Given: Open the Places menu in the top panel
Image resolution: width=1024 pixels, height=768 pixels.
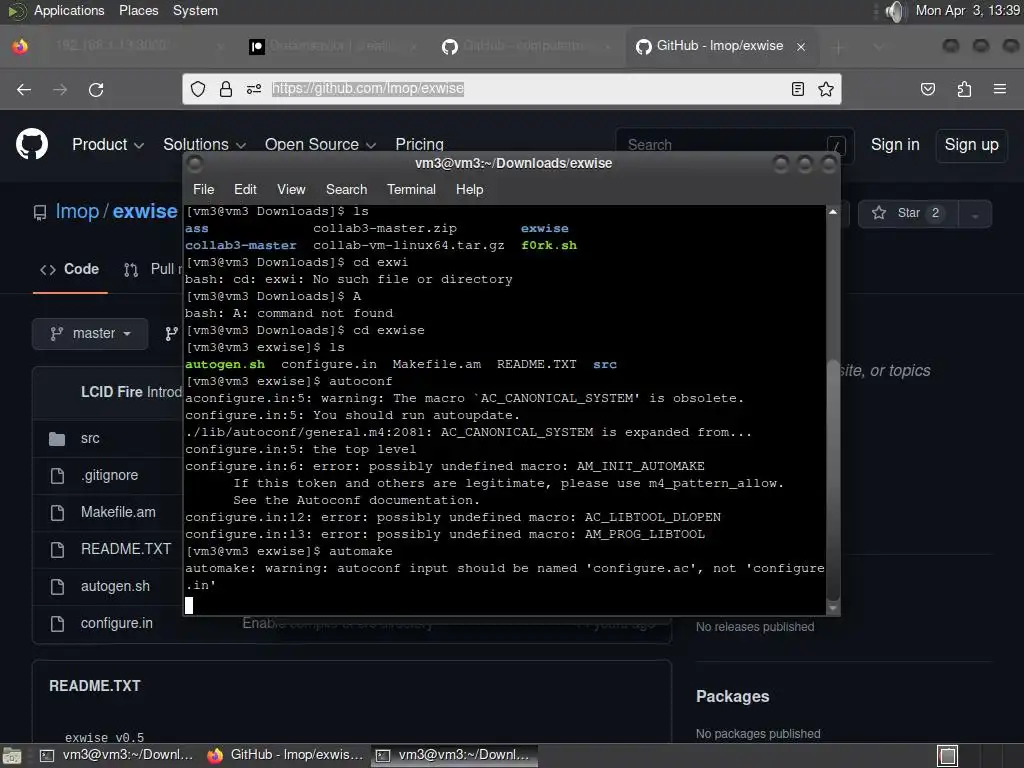Looking at the screenshot, I should point(138,10).
